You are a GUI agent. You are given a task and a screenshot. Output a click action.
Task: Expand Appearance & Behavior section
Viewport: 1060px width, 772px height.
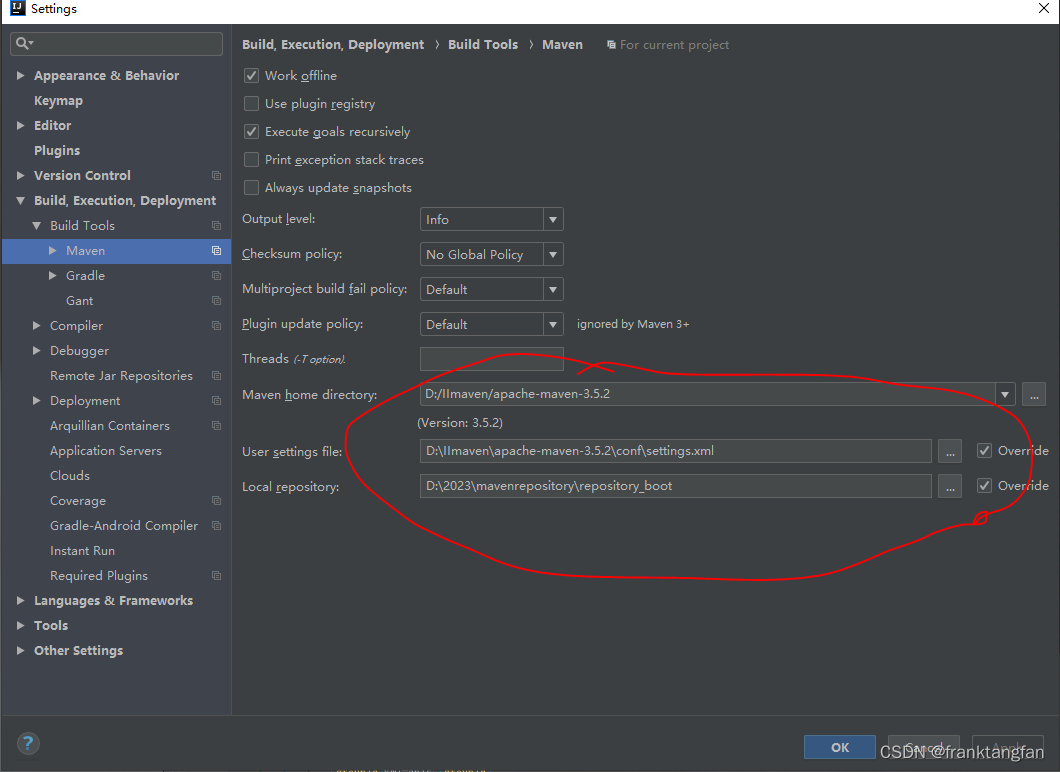pos(20,76)
